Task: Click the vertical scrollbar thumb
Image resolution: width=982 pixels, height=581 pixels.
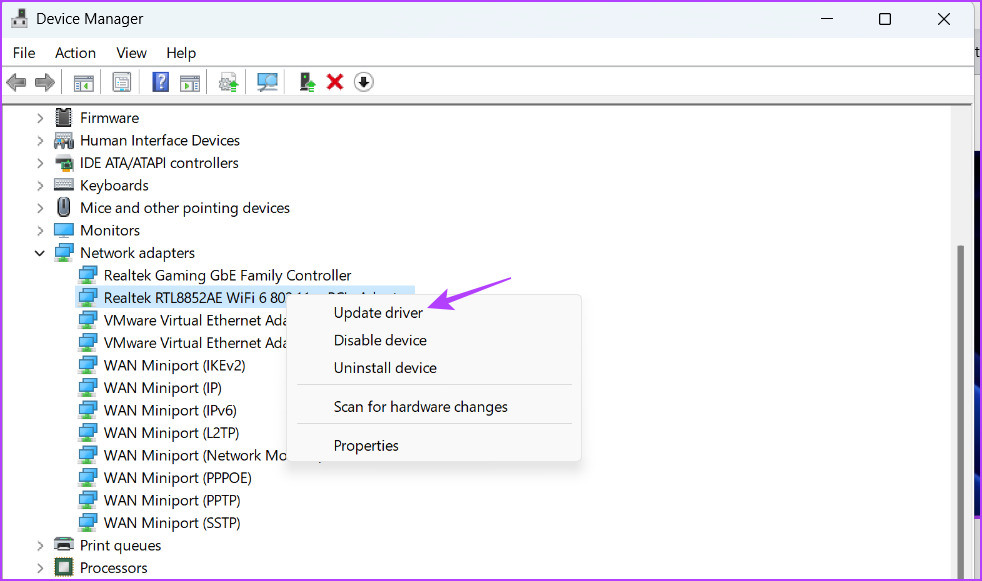Action: [x=960, y=411]
